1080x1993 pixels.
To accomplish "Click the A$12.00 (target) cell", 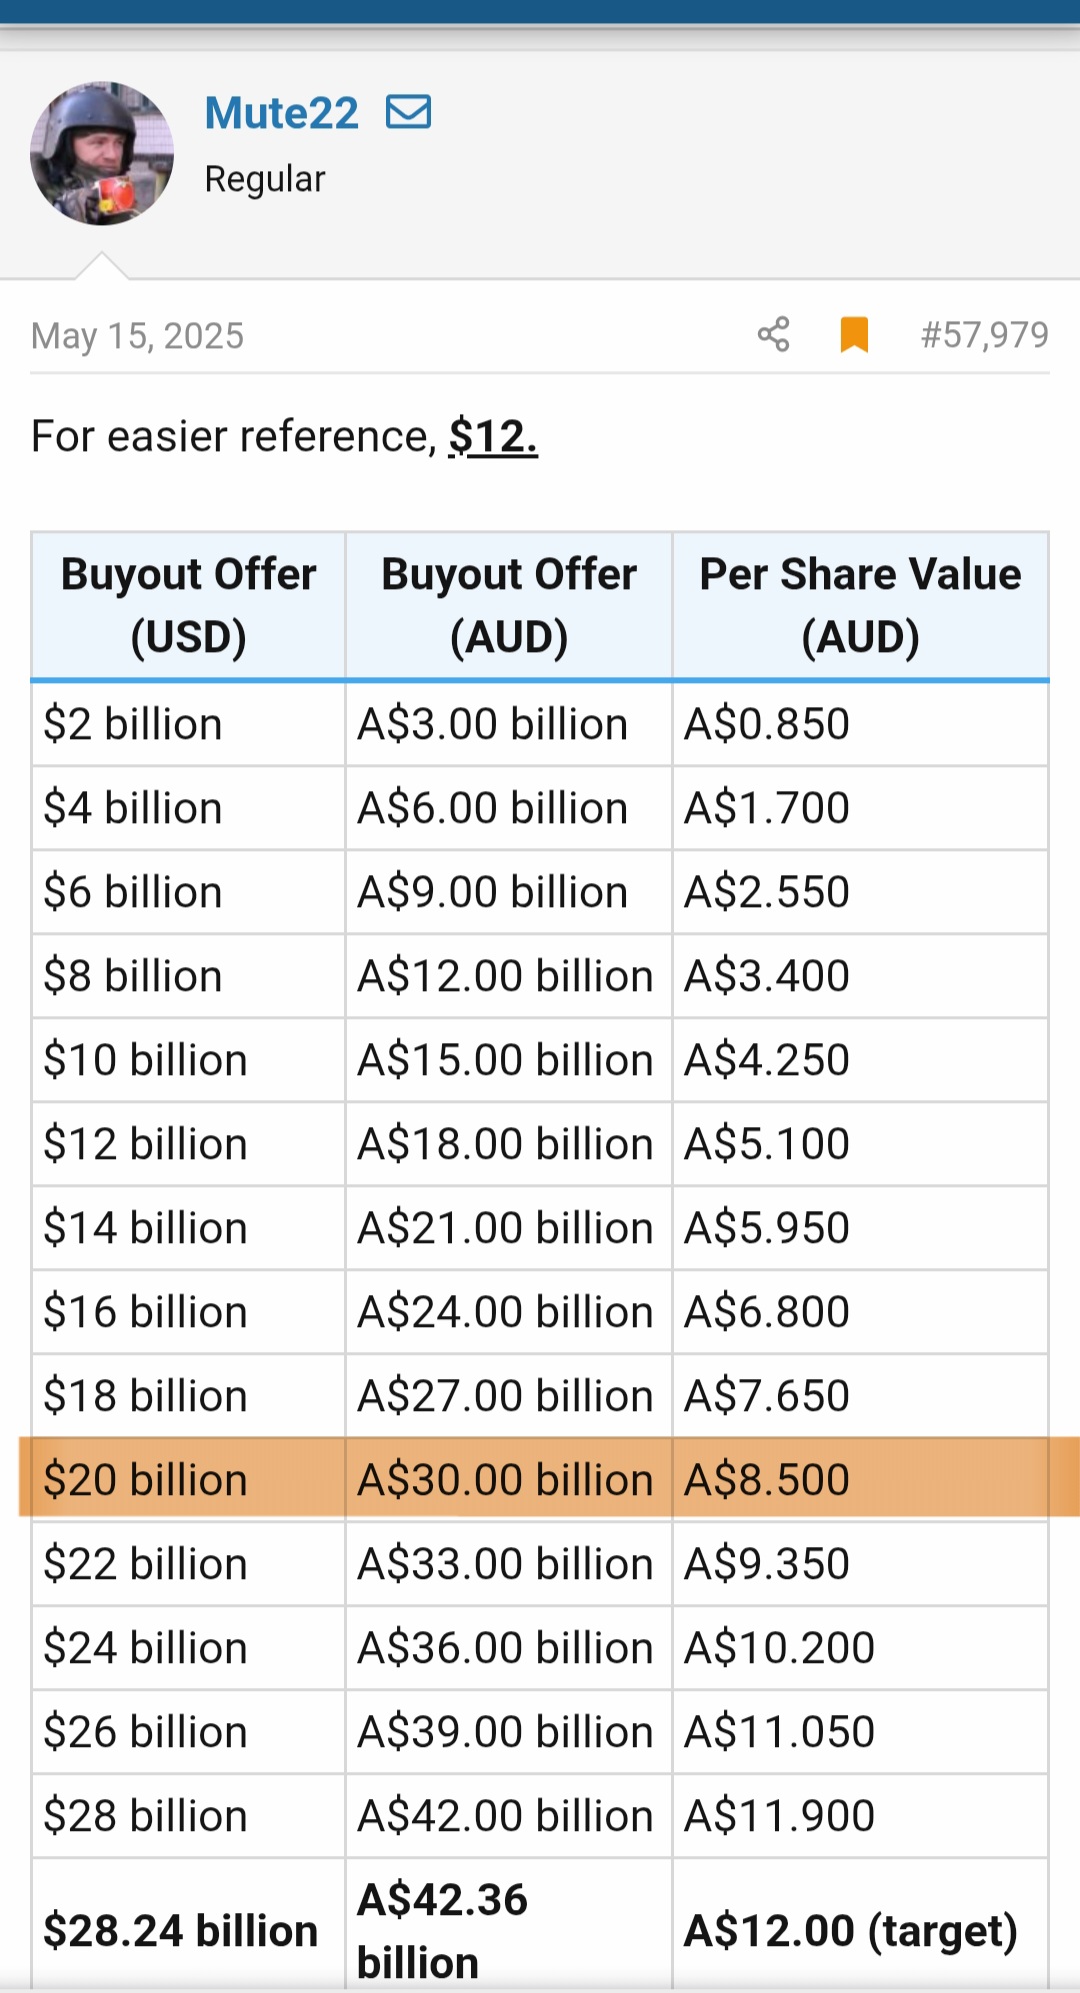I will coord(850,1930).
